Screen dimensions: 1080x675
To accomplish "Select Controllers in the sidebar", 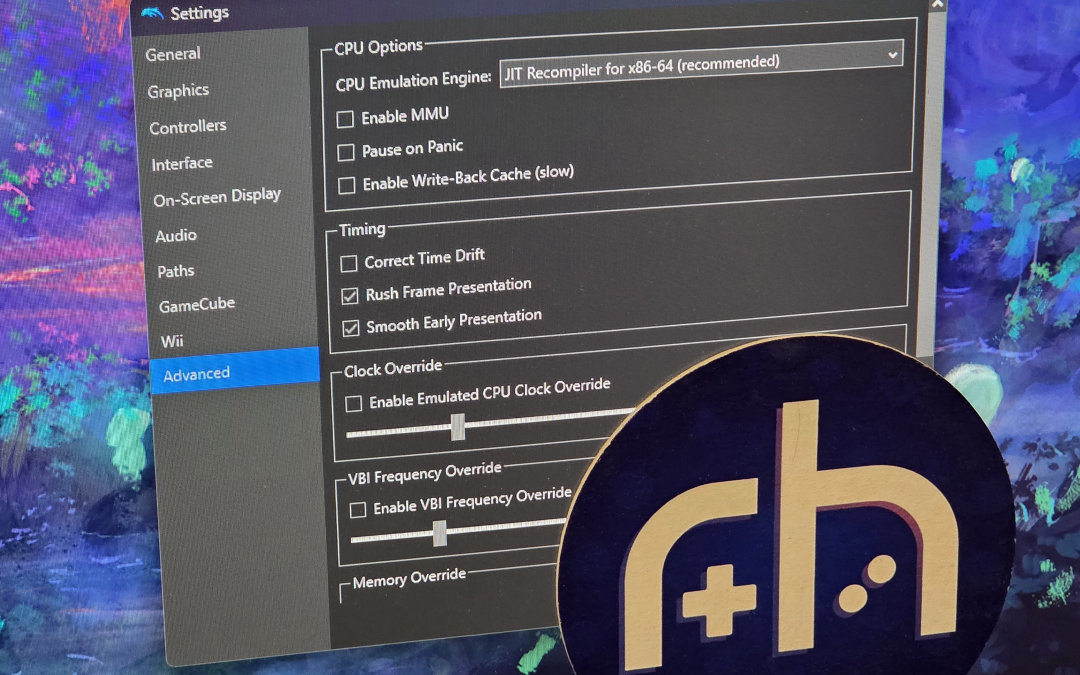I will tap(188, 127).
